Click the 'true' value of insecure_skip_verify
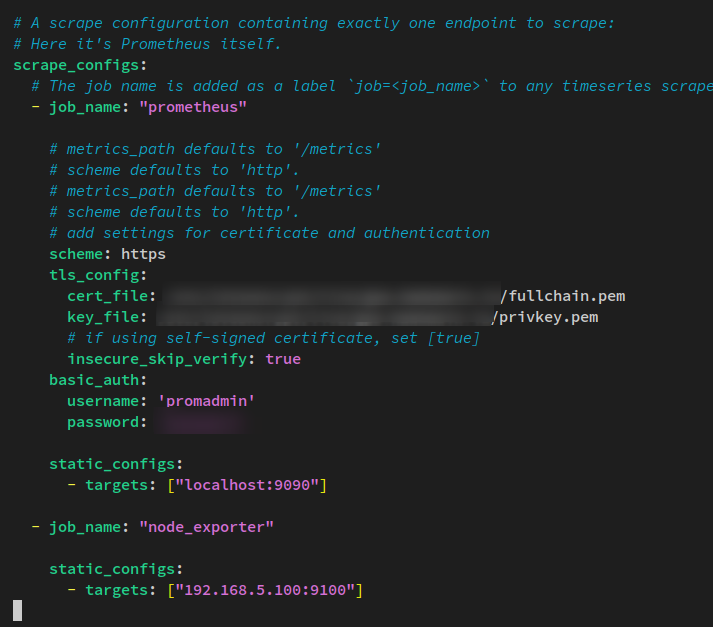Viewport: 713px width, 627px height. tap(283, 359)
